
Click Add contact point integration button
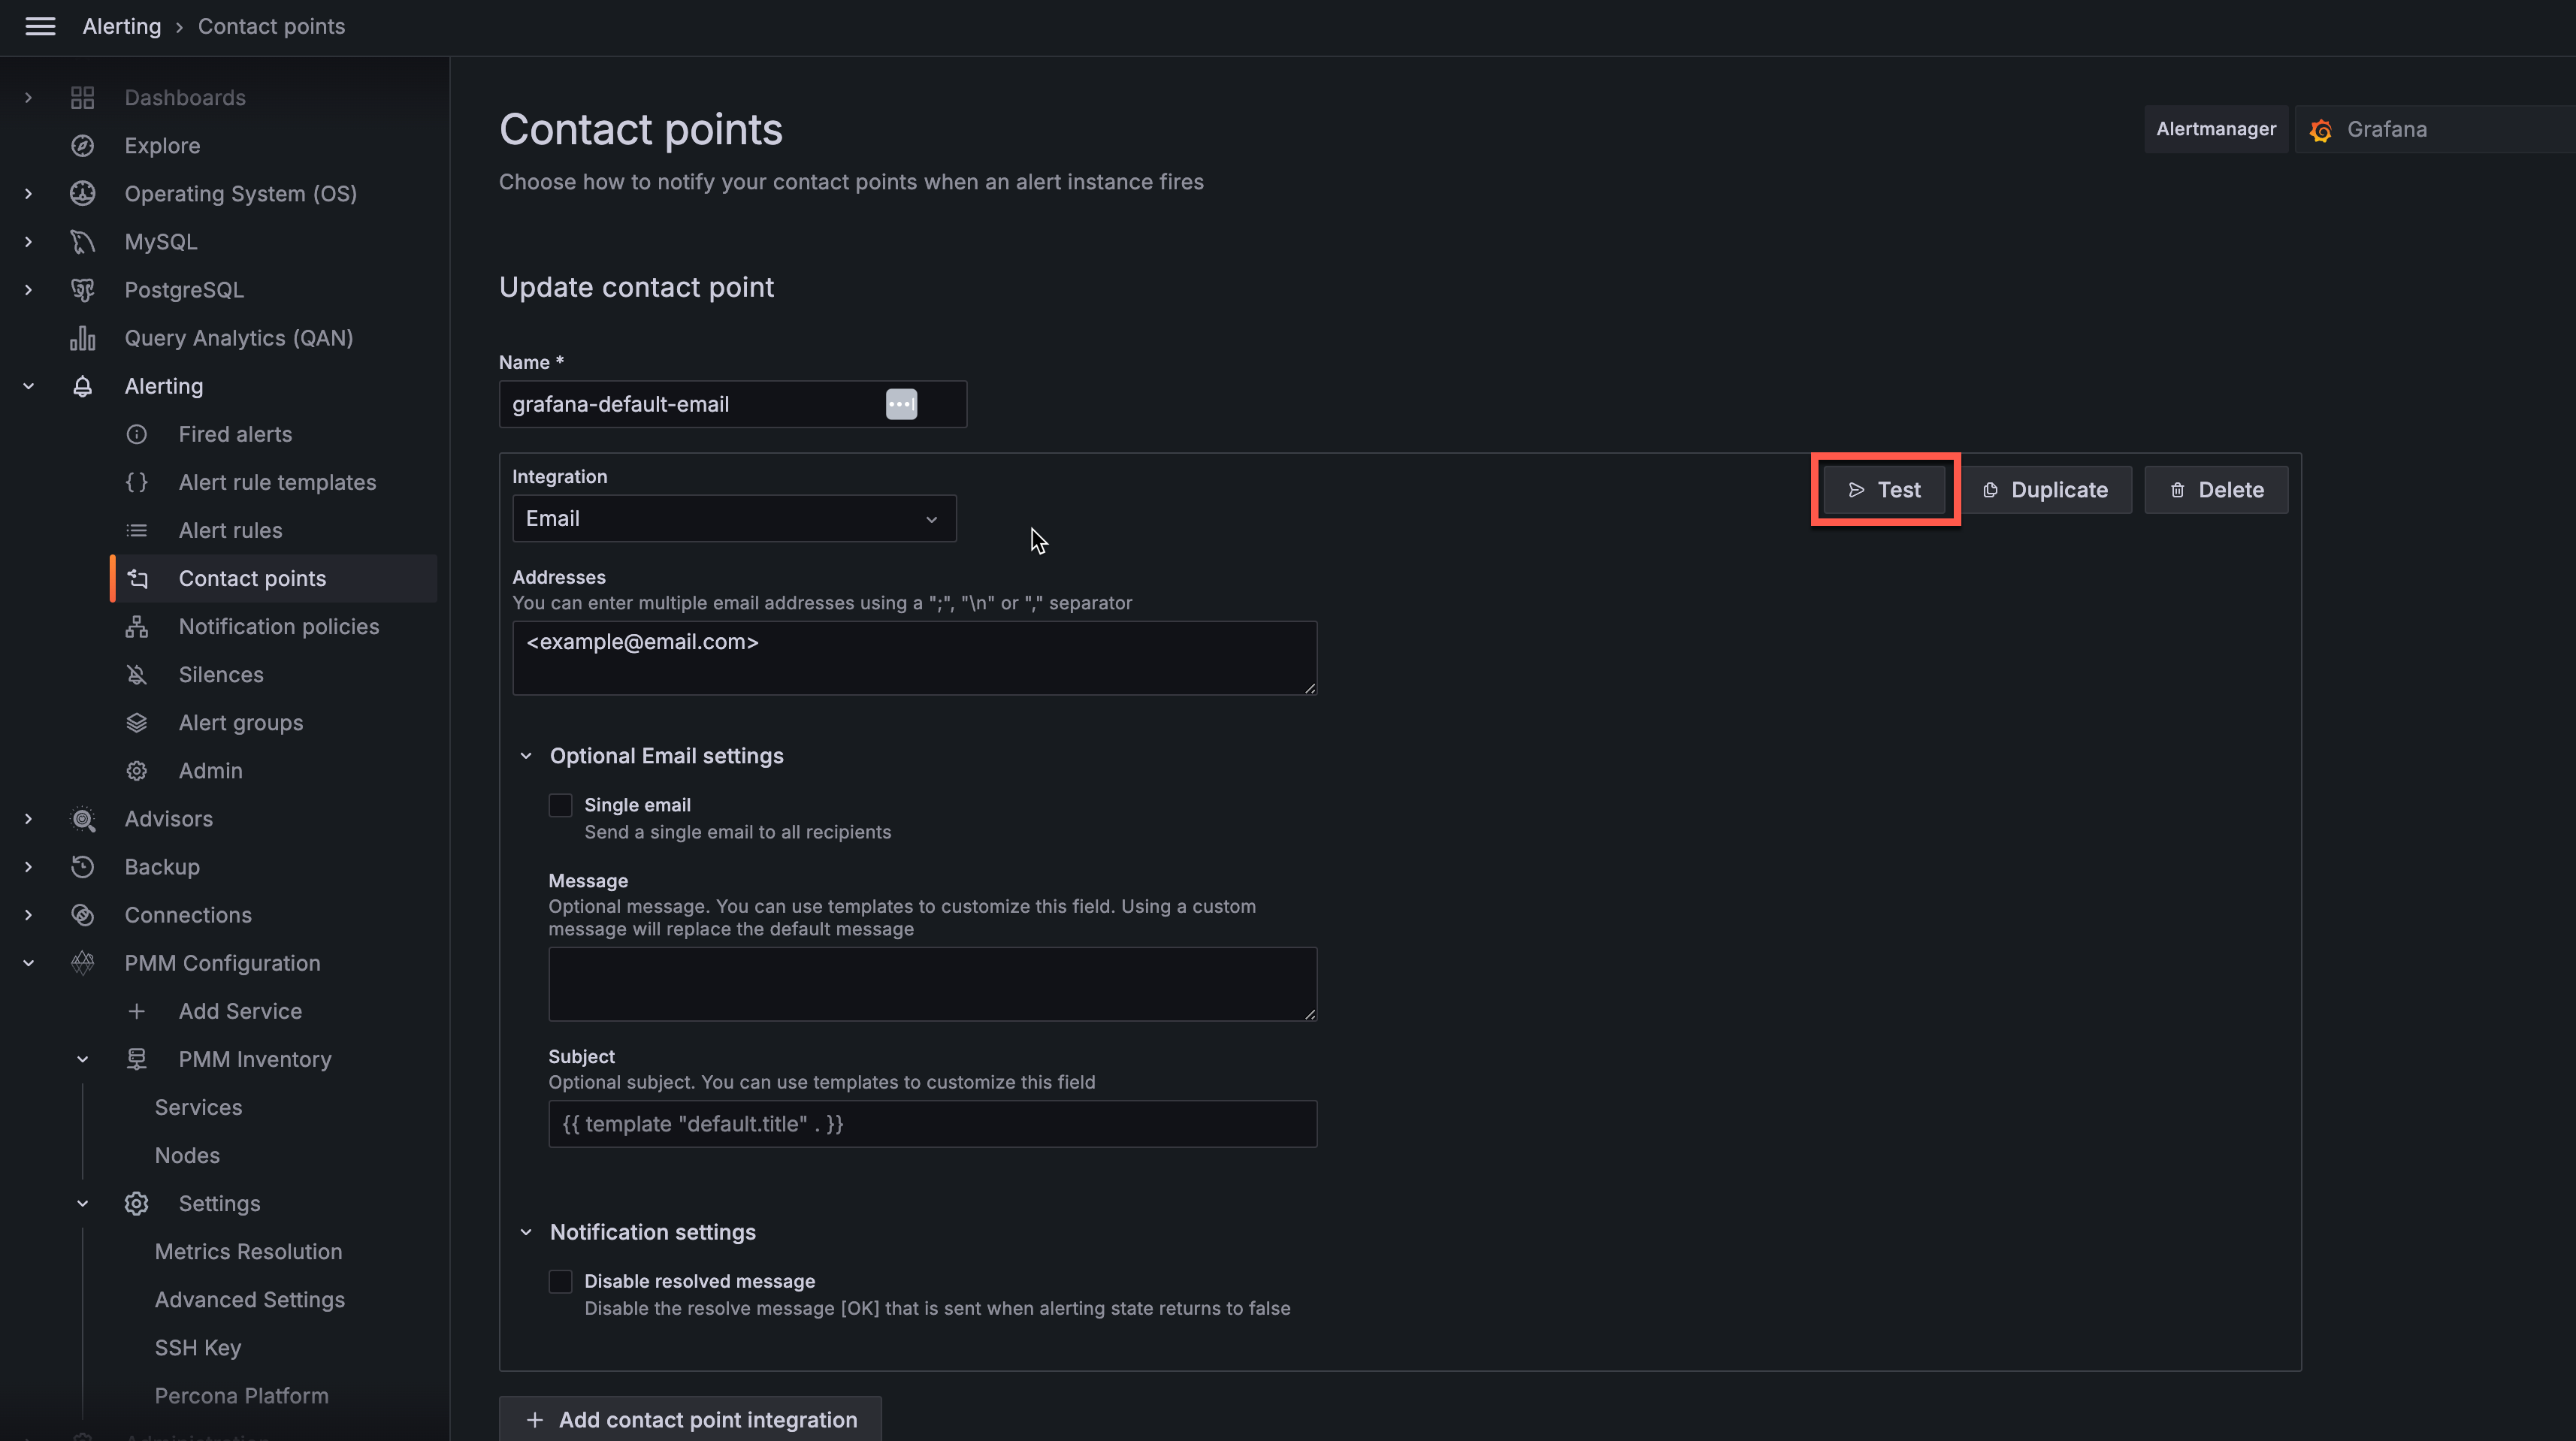point(690,1420)
